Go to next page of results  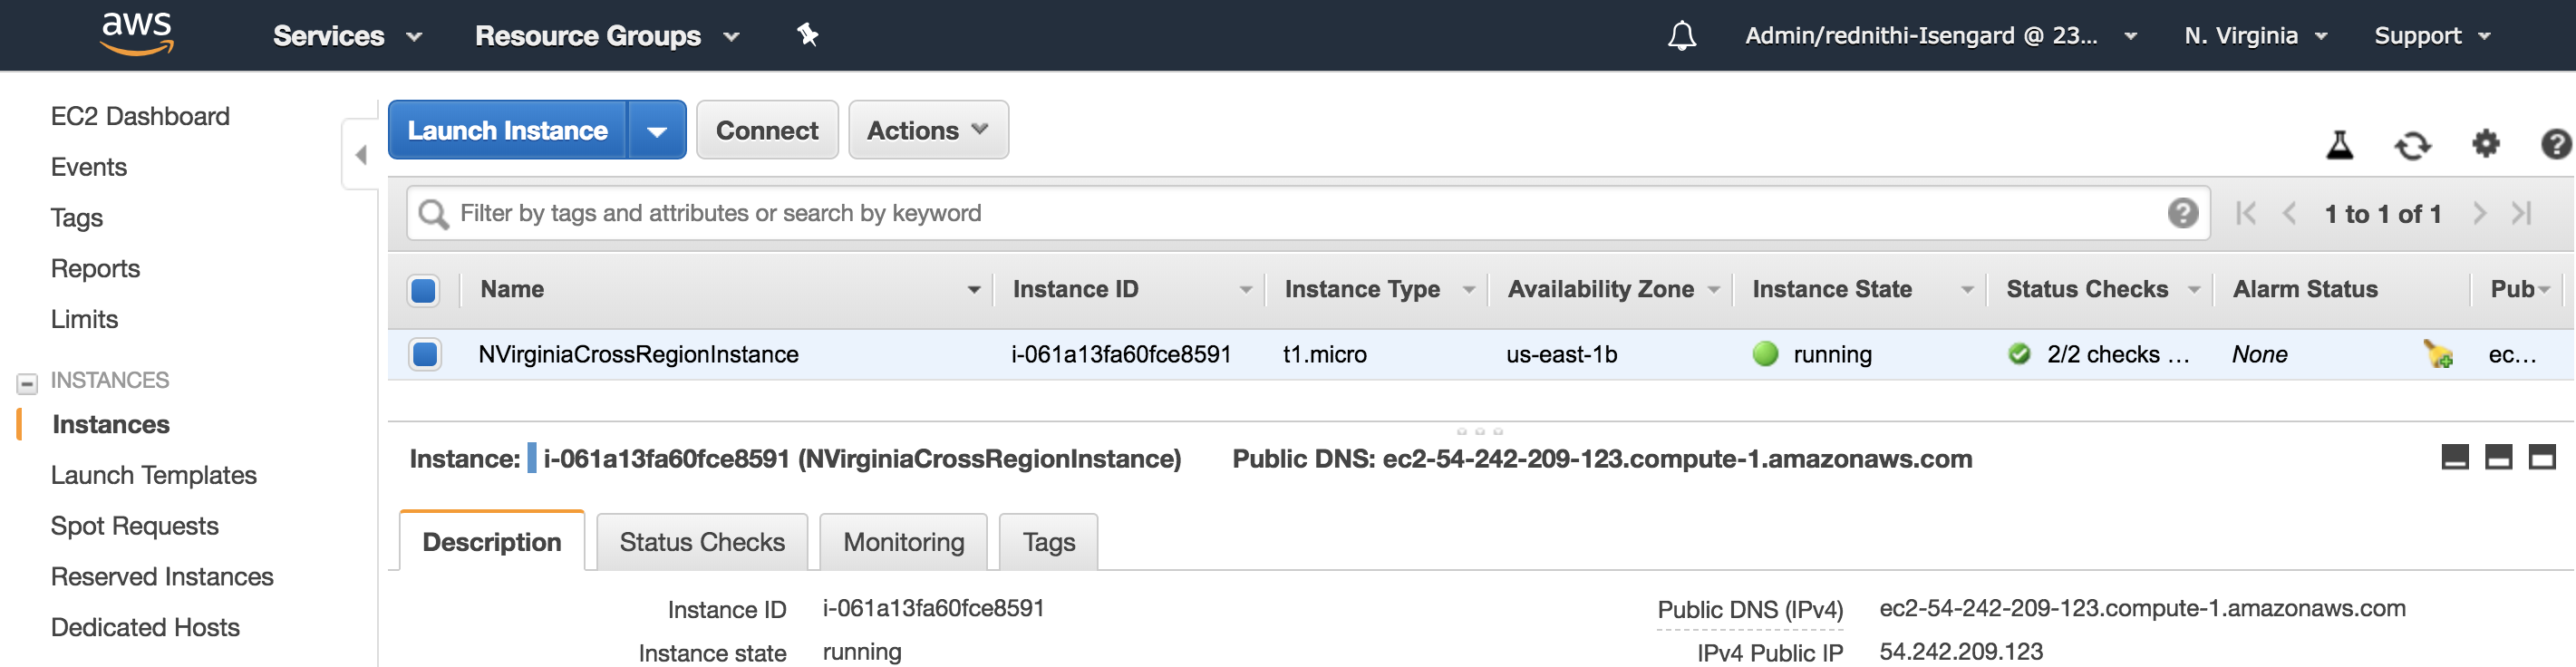click(2479, 213)
